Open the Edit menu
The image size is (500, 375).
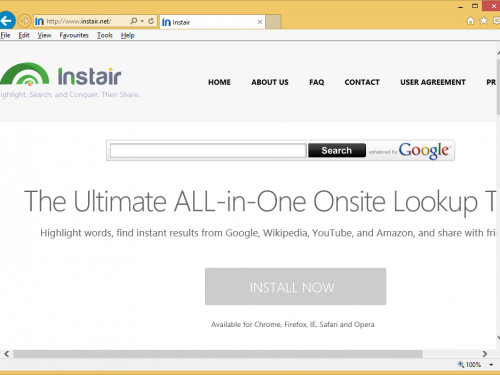[24, 35]
